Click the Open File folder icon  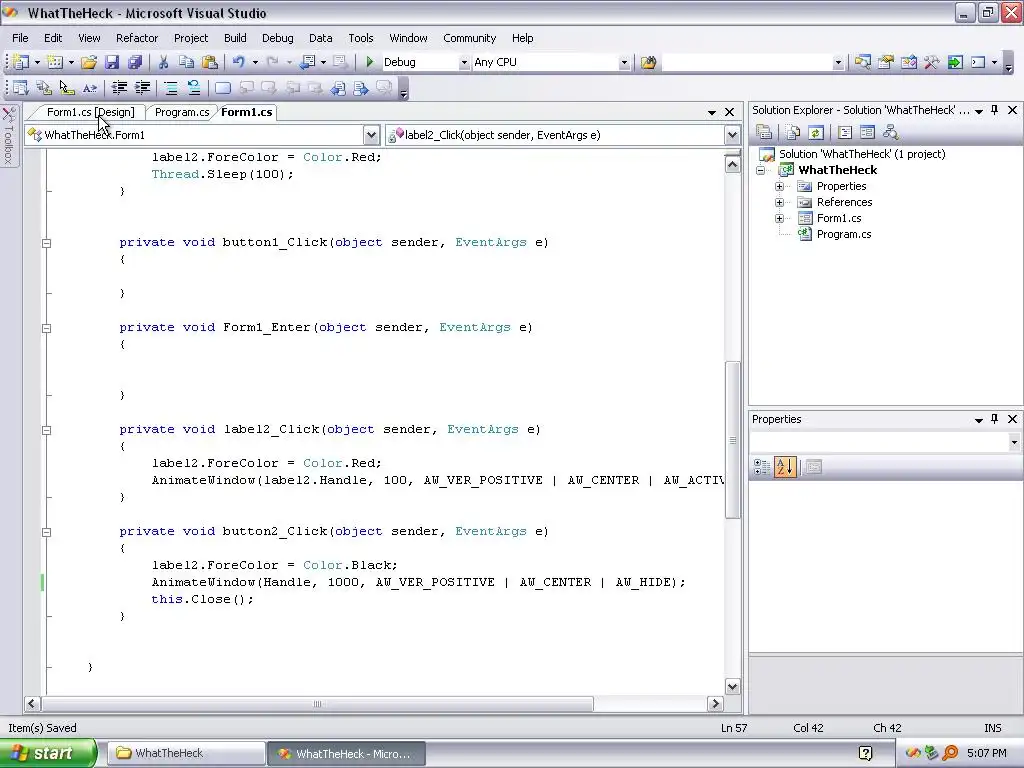[89, 62]
